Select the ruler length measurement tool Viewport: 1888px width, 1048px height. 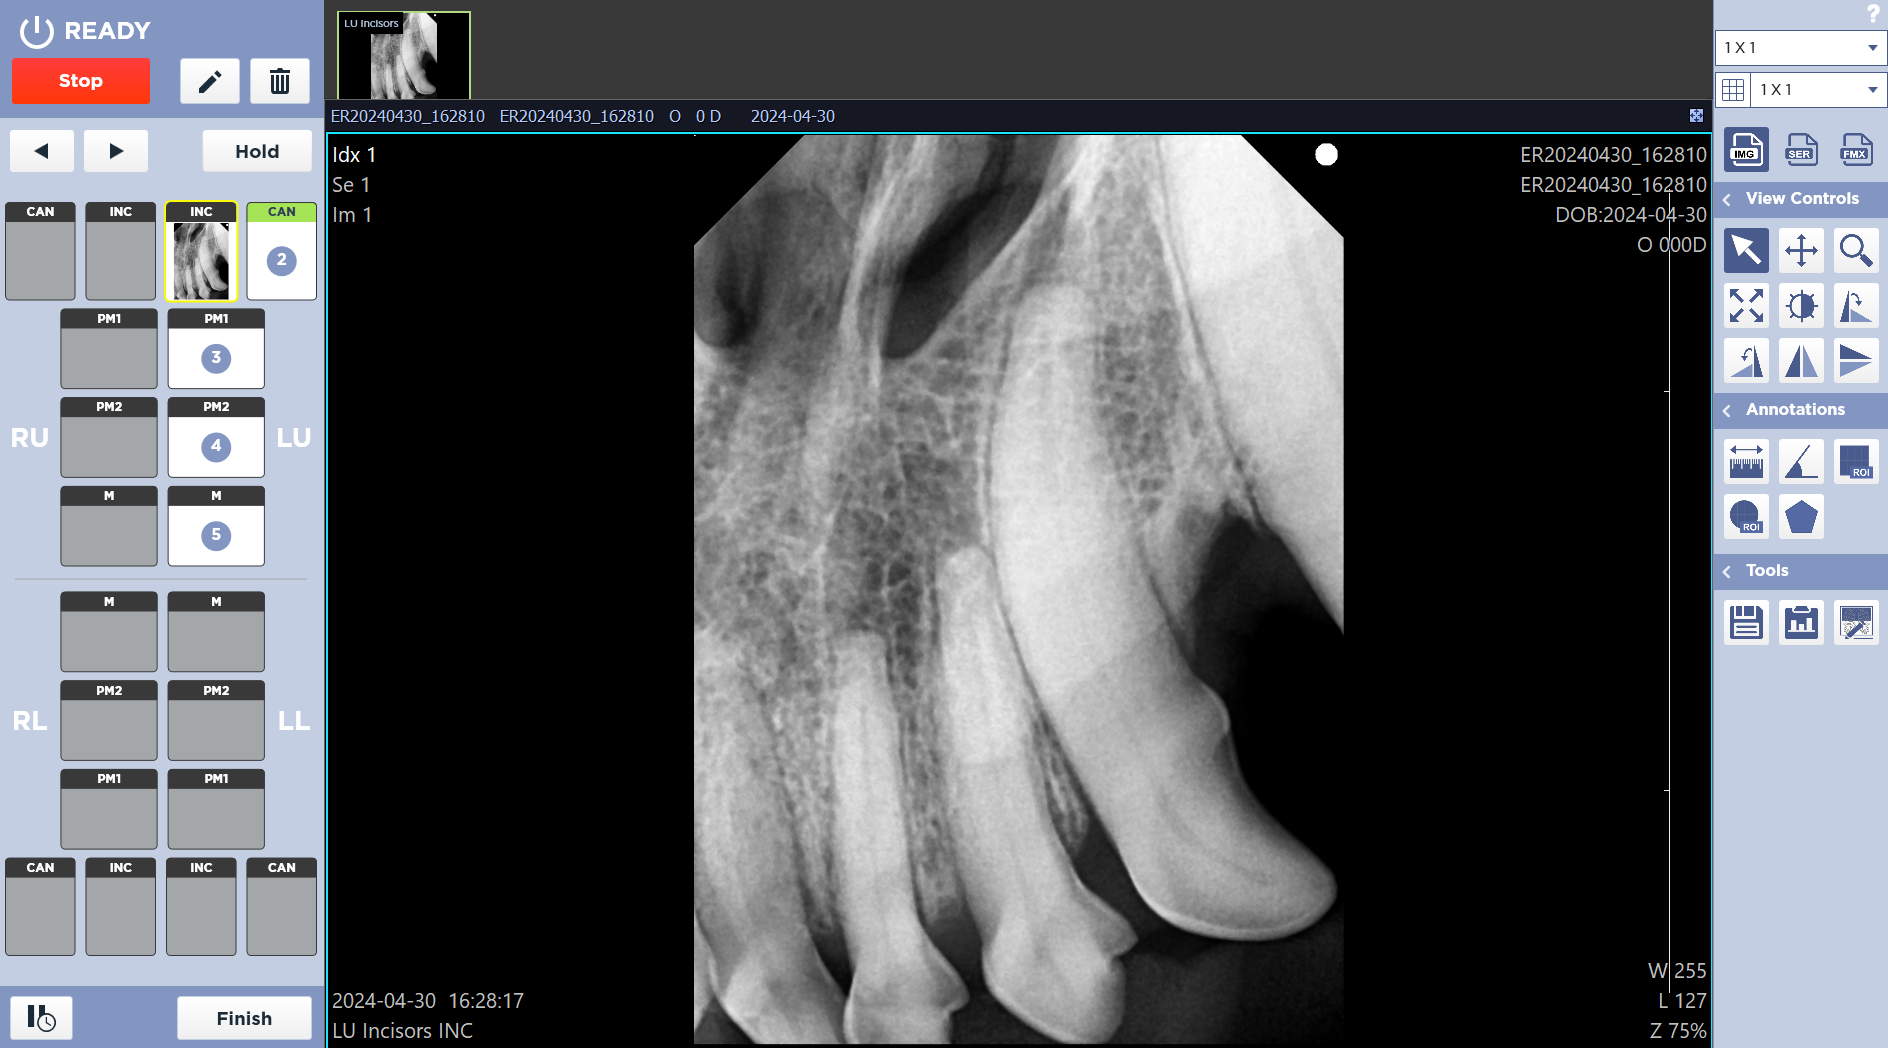pos(1746,462)
